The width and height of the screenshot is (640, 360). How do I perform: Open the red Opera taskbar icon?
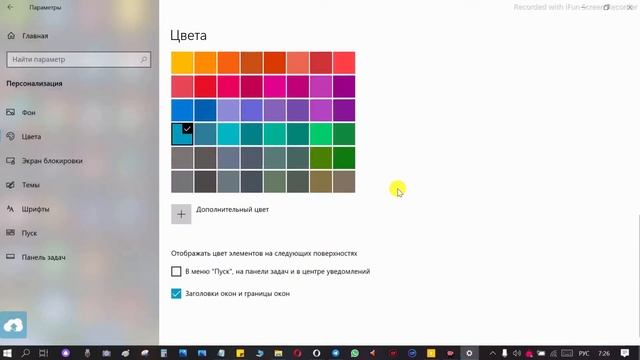point(298,353)
